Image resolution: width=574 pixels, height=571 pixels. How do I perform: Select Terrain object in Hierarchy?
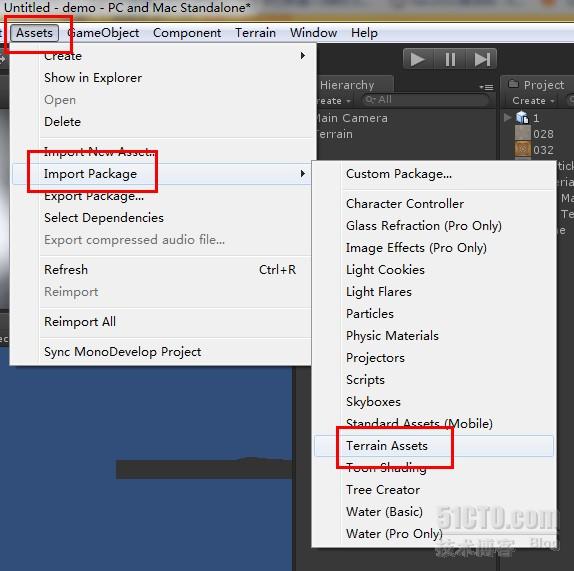point(335,134)
